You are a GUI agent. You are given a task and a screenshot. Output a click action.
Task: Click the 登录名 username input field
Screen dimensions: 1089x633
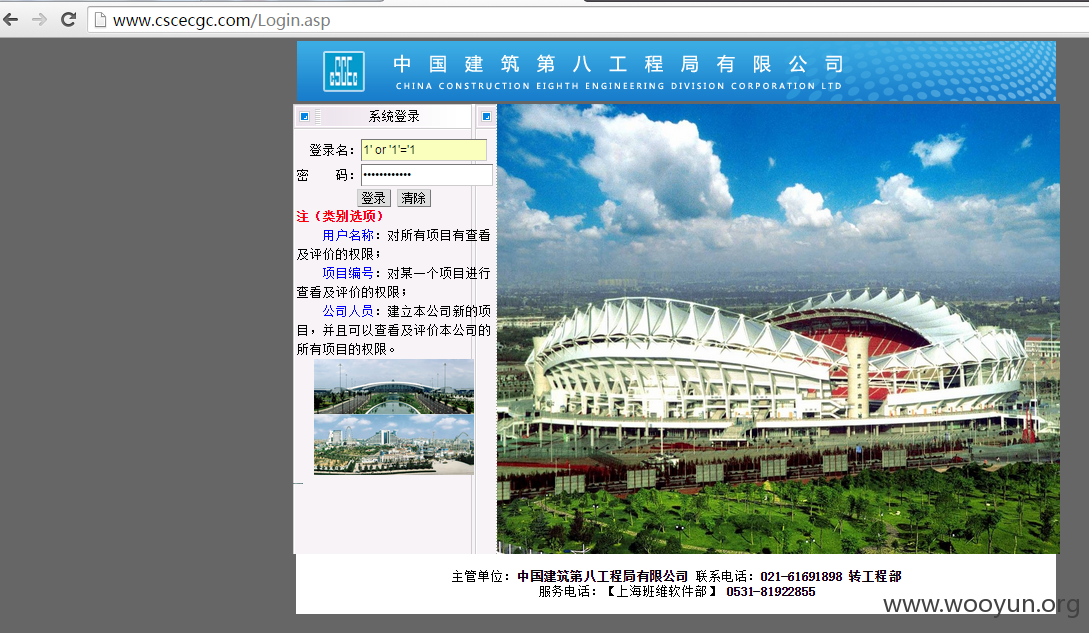pyautogui.click(x=424, y=149)
